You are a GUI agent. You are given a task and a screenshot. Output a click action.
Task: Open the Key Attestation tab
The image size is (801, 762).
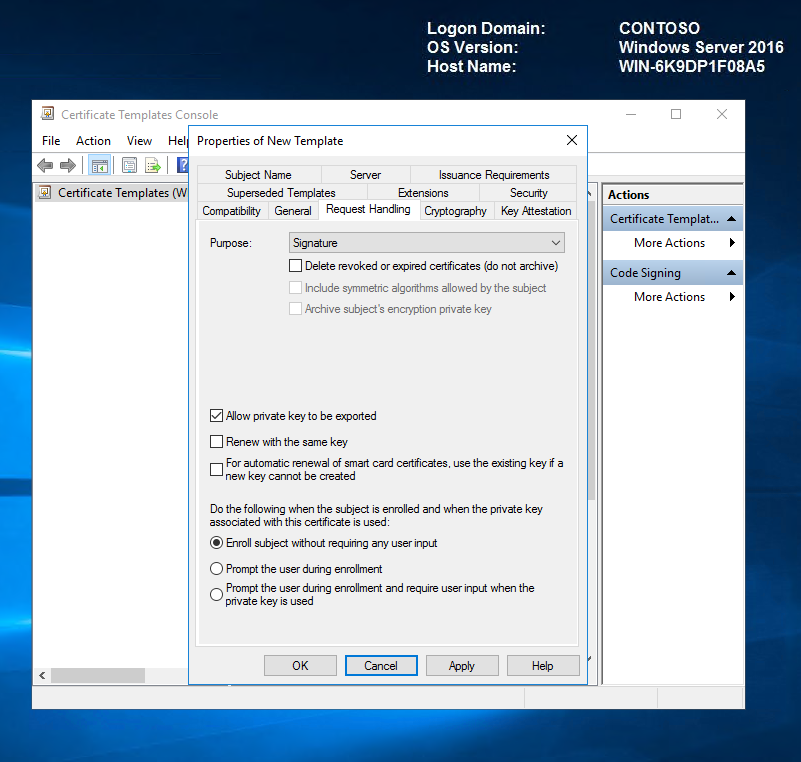pos(536,211)
